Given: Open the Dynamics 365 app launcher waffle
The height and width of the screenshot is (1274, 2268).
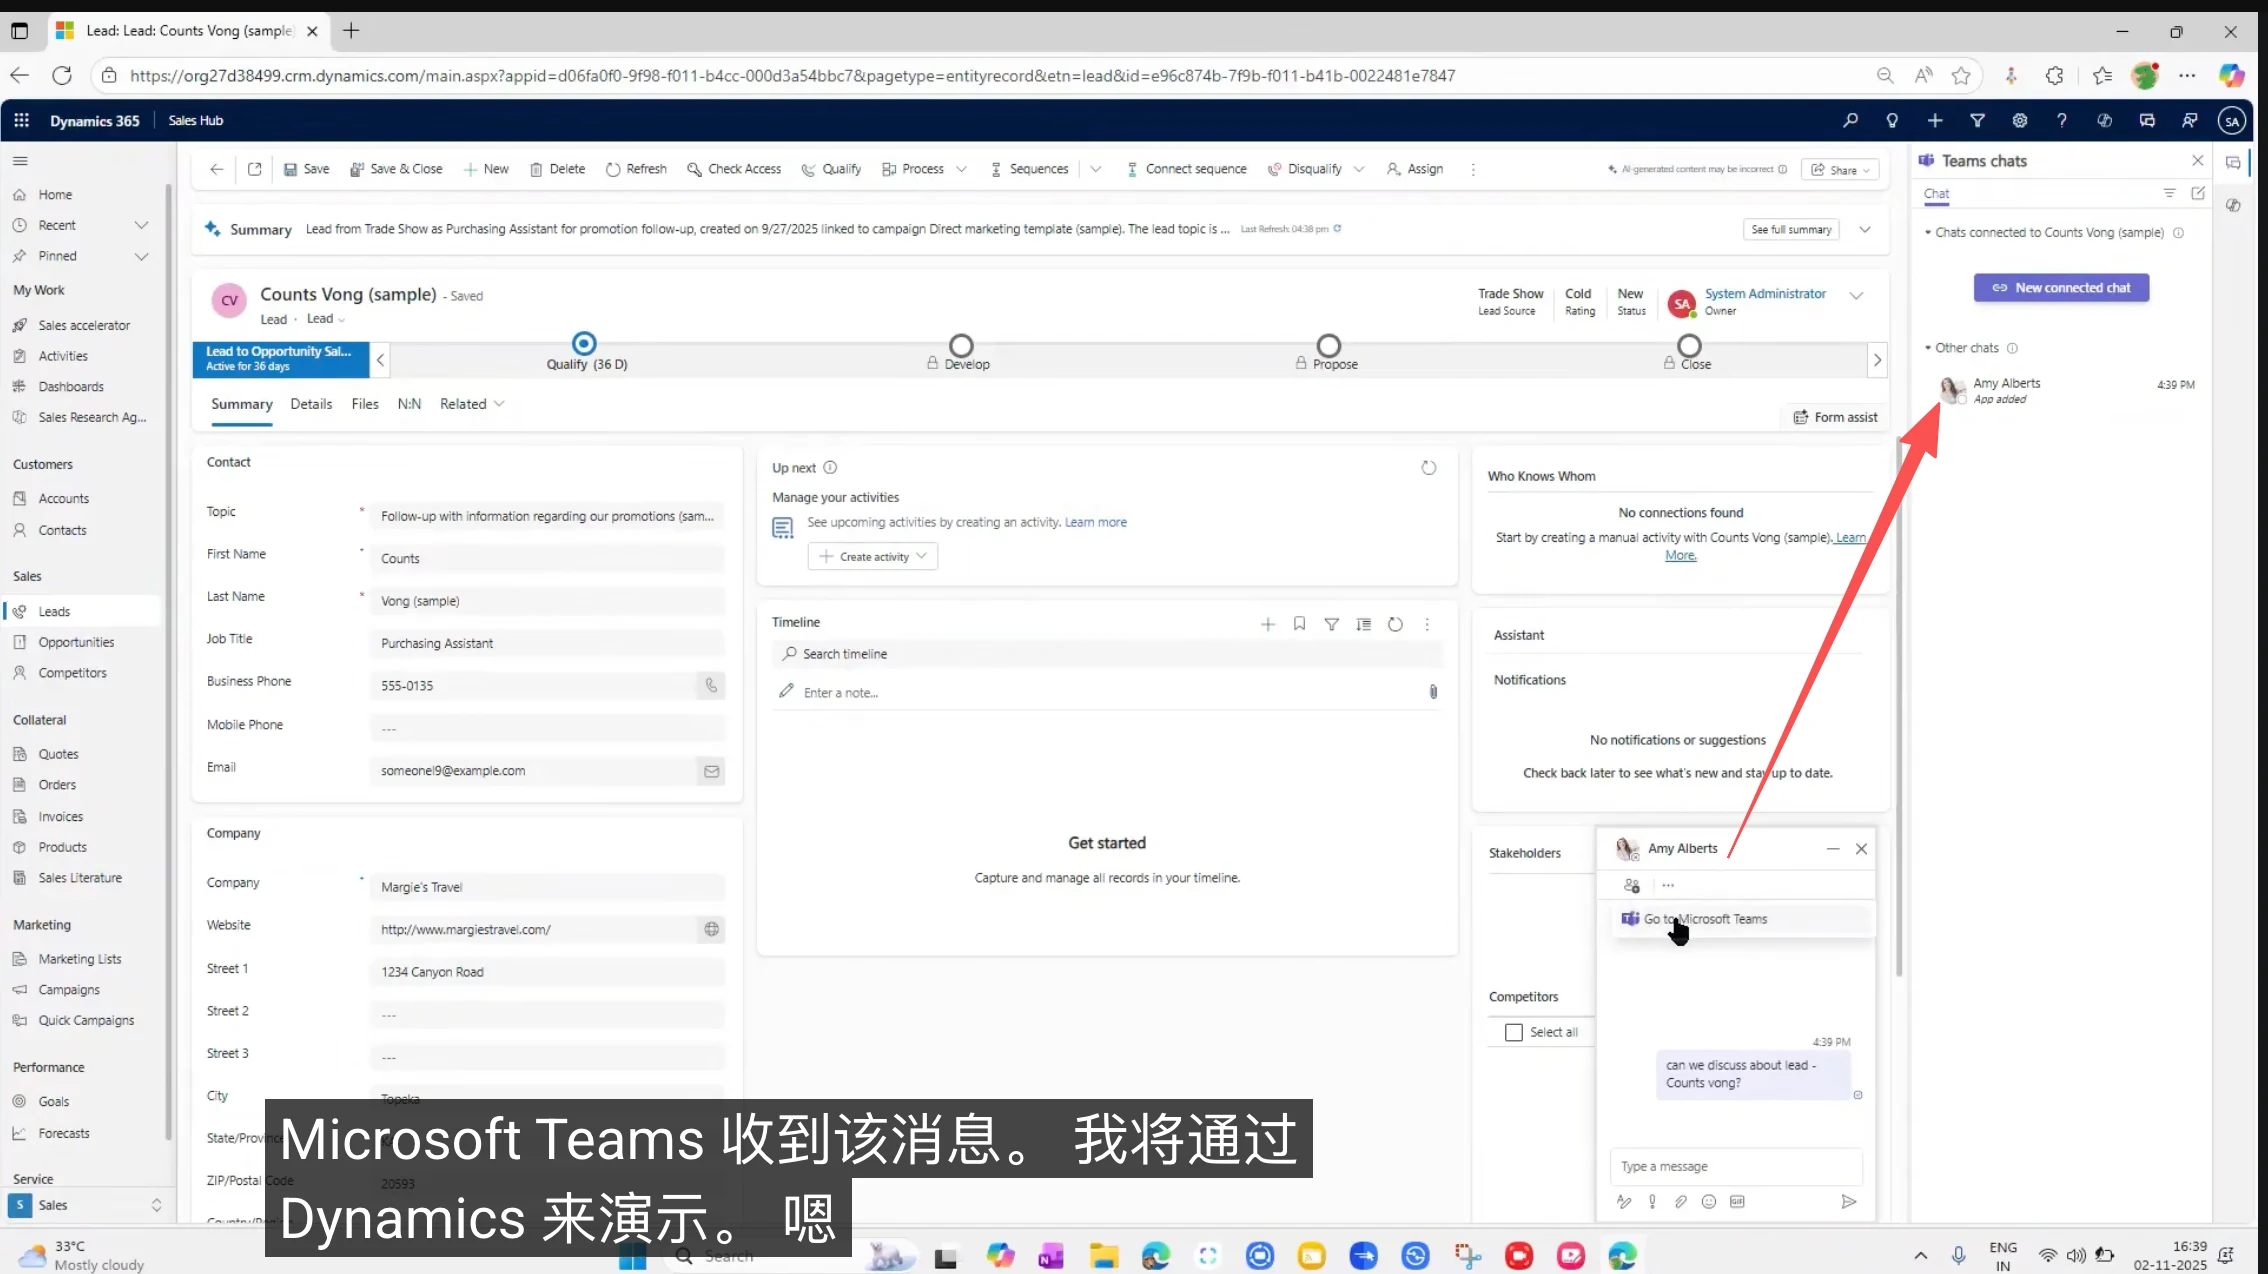Looking at the screenshot, I should coord(22,120).
